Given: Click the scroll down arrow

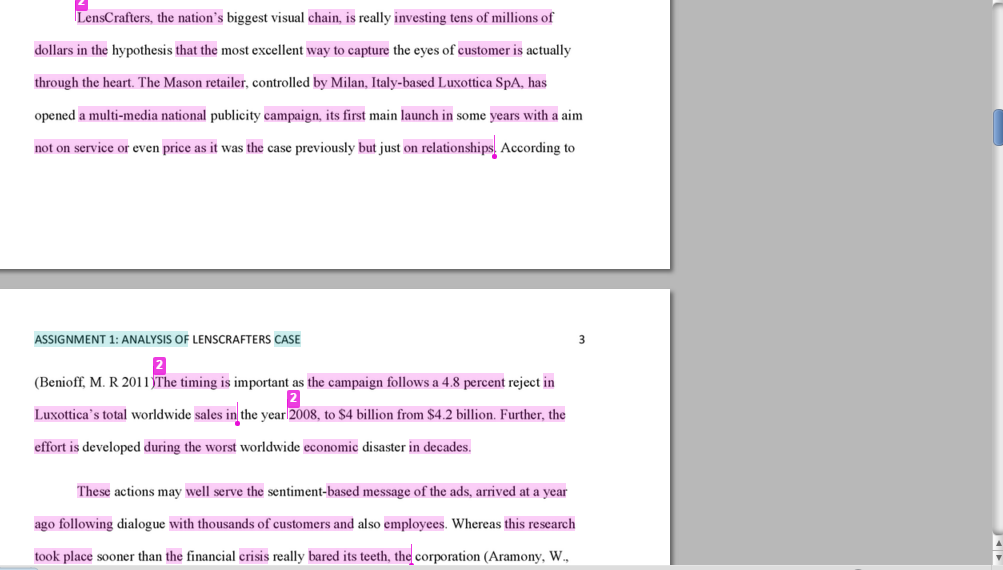Looking at the screenshot, I should [997, 557].
